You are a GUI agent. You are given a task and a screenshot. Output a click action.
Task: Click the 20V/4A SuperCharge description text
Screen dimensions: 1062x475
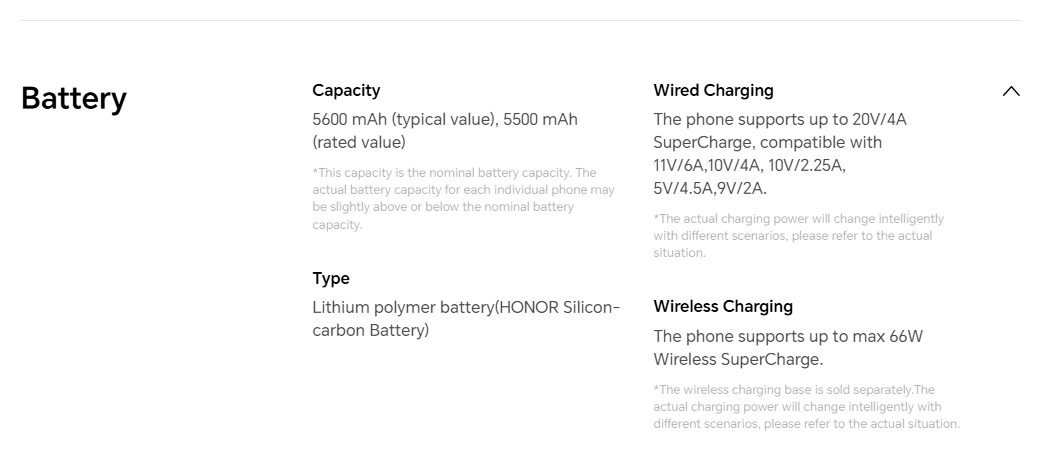(x=780, y=154)
